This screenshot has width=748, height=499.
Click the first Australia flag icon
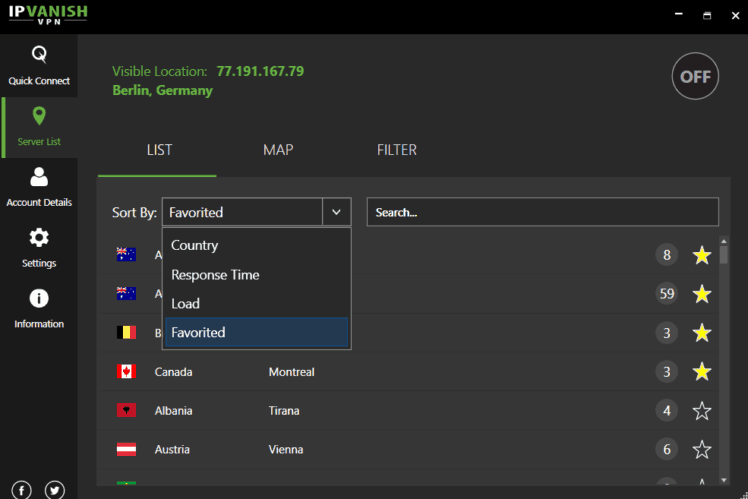pos(126,255)
